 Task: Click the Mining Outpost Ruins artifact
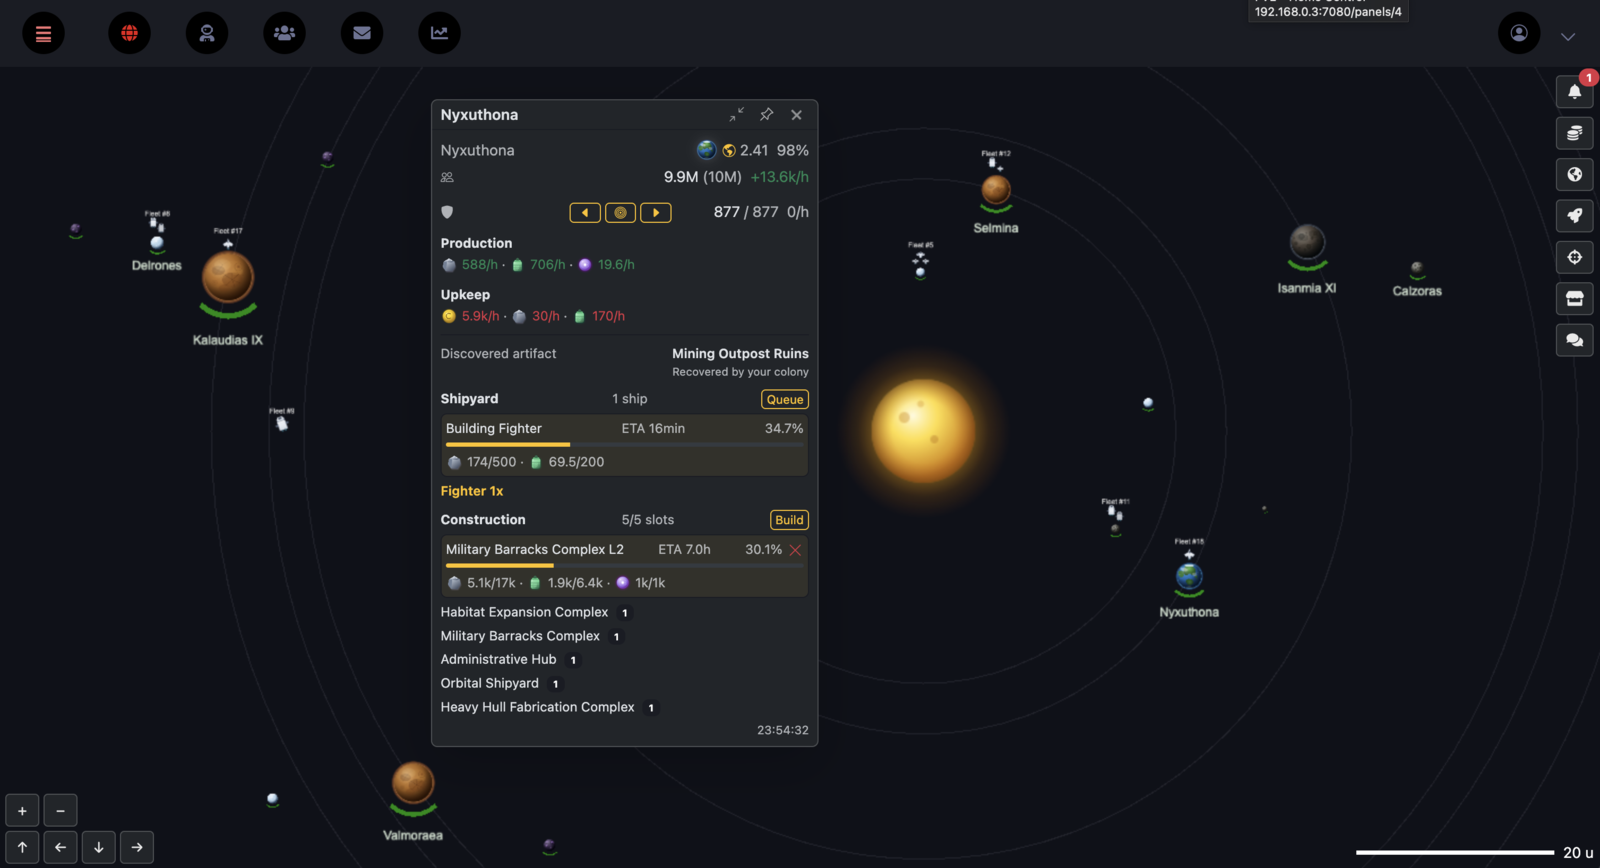click(x=740, y=354)
